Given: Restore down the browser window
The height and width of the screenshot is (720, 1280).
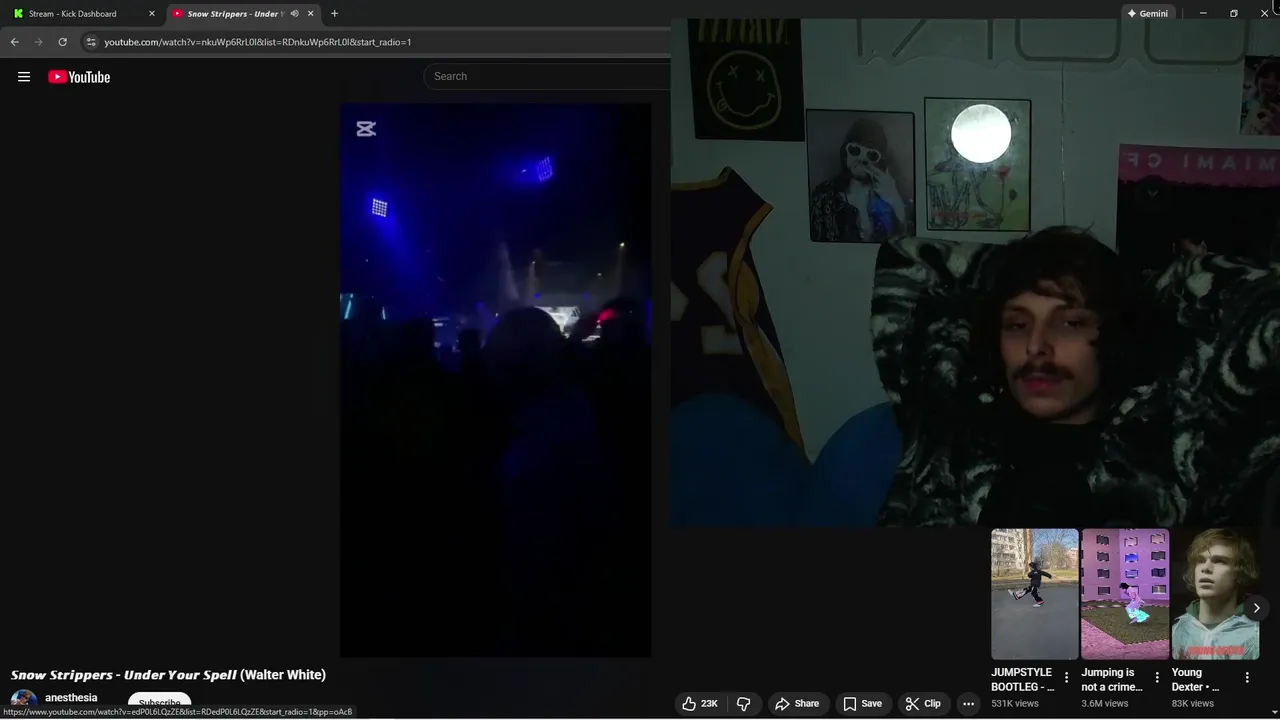Looking at the screenshot, I should 1234,13.
